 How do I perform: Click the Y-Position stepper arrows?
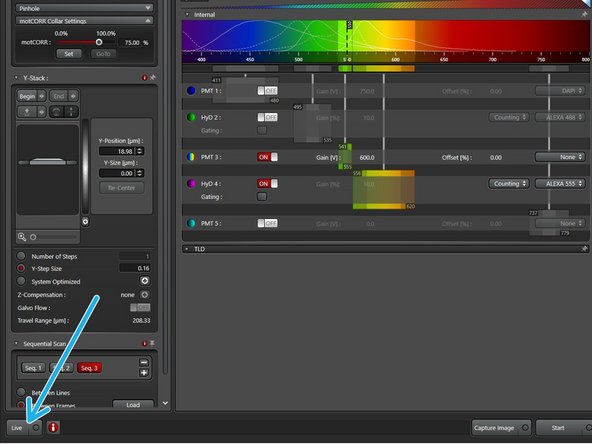140,151
